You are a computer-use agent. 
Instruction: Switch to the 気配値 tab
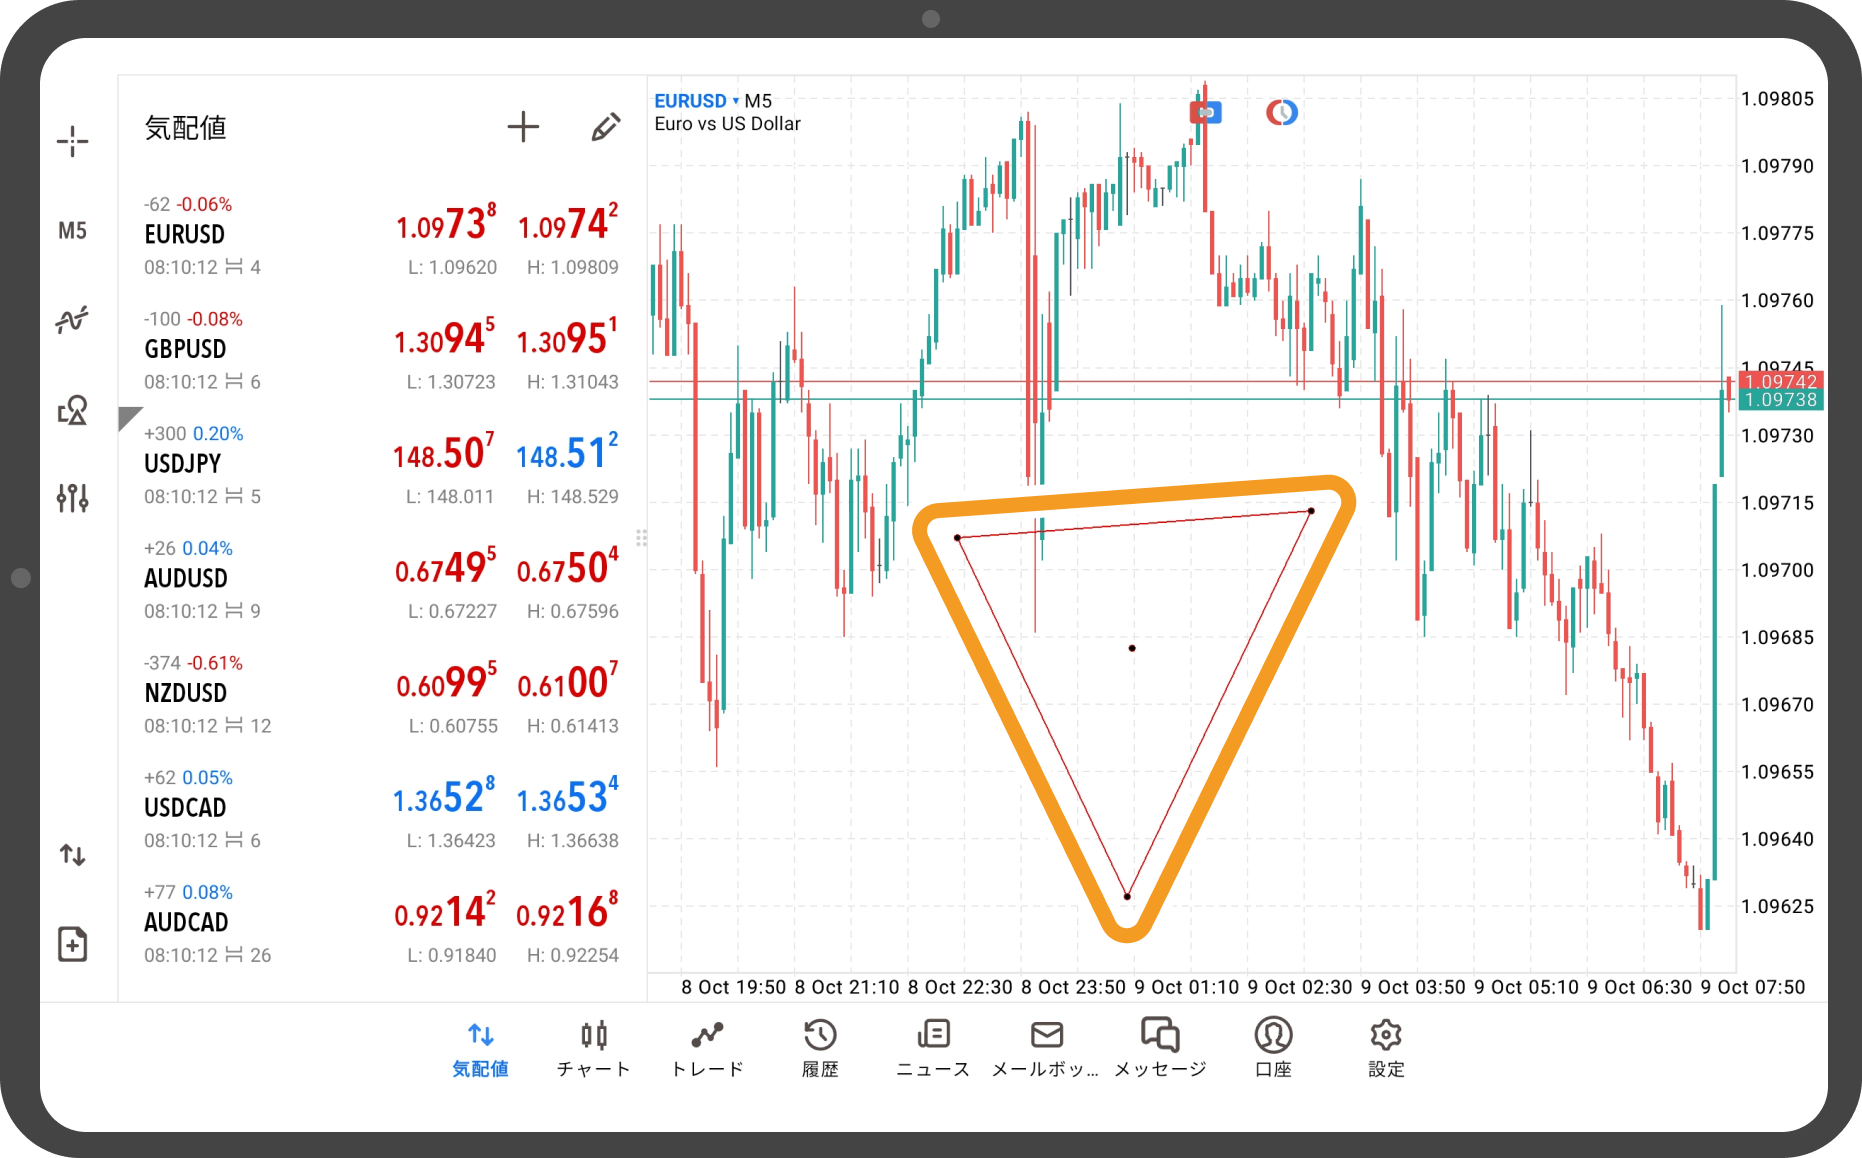click(x=480, y=1049)
